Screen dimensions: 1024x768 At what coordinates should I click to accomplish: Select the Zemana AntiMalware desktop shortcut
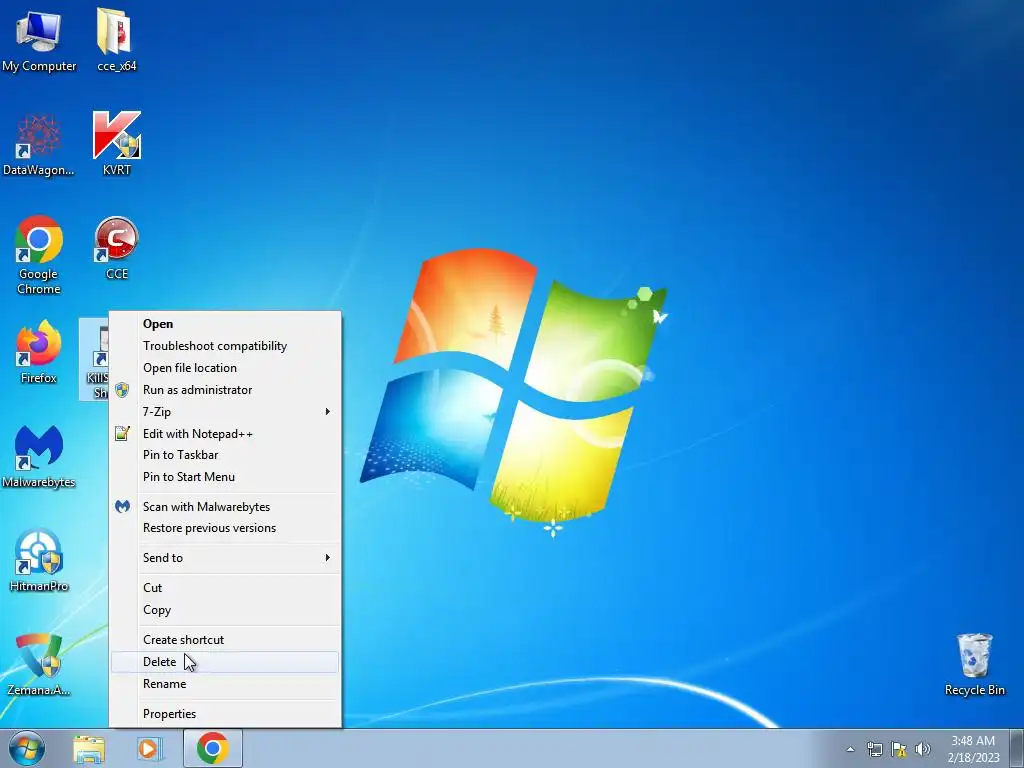[x=39, y=665]
